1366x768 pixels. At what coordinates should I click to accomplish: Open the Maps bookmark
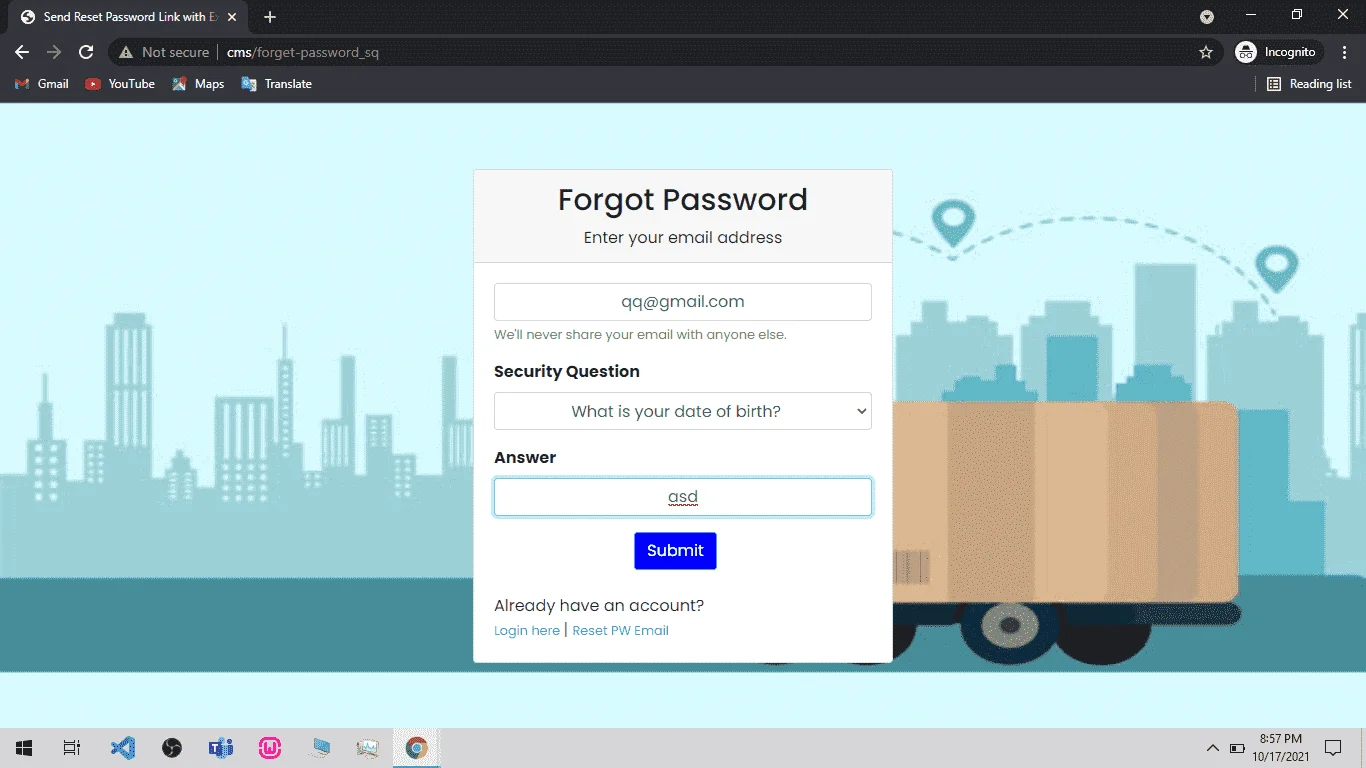tap(198, 84)
